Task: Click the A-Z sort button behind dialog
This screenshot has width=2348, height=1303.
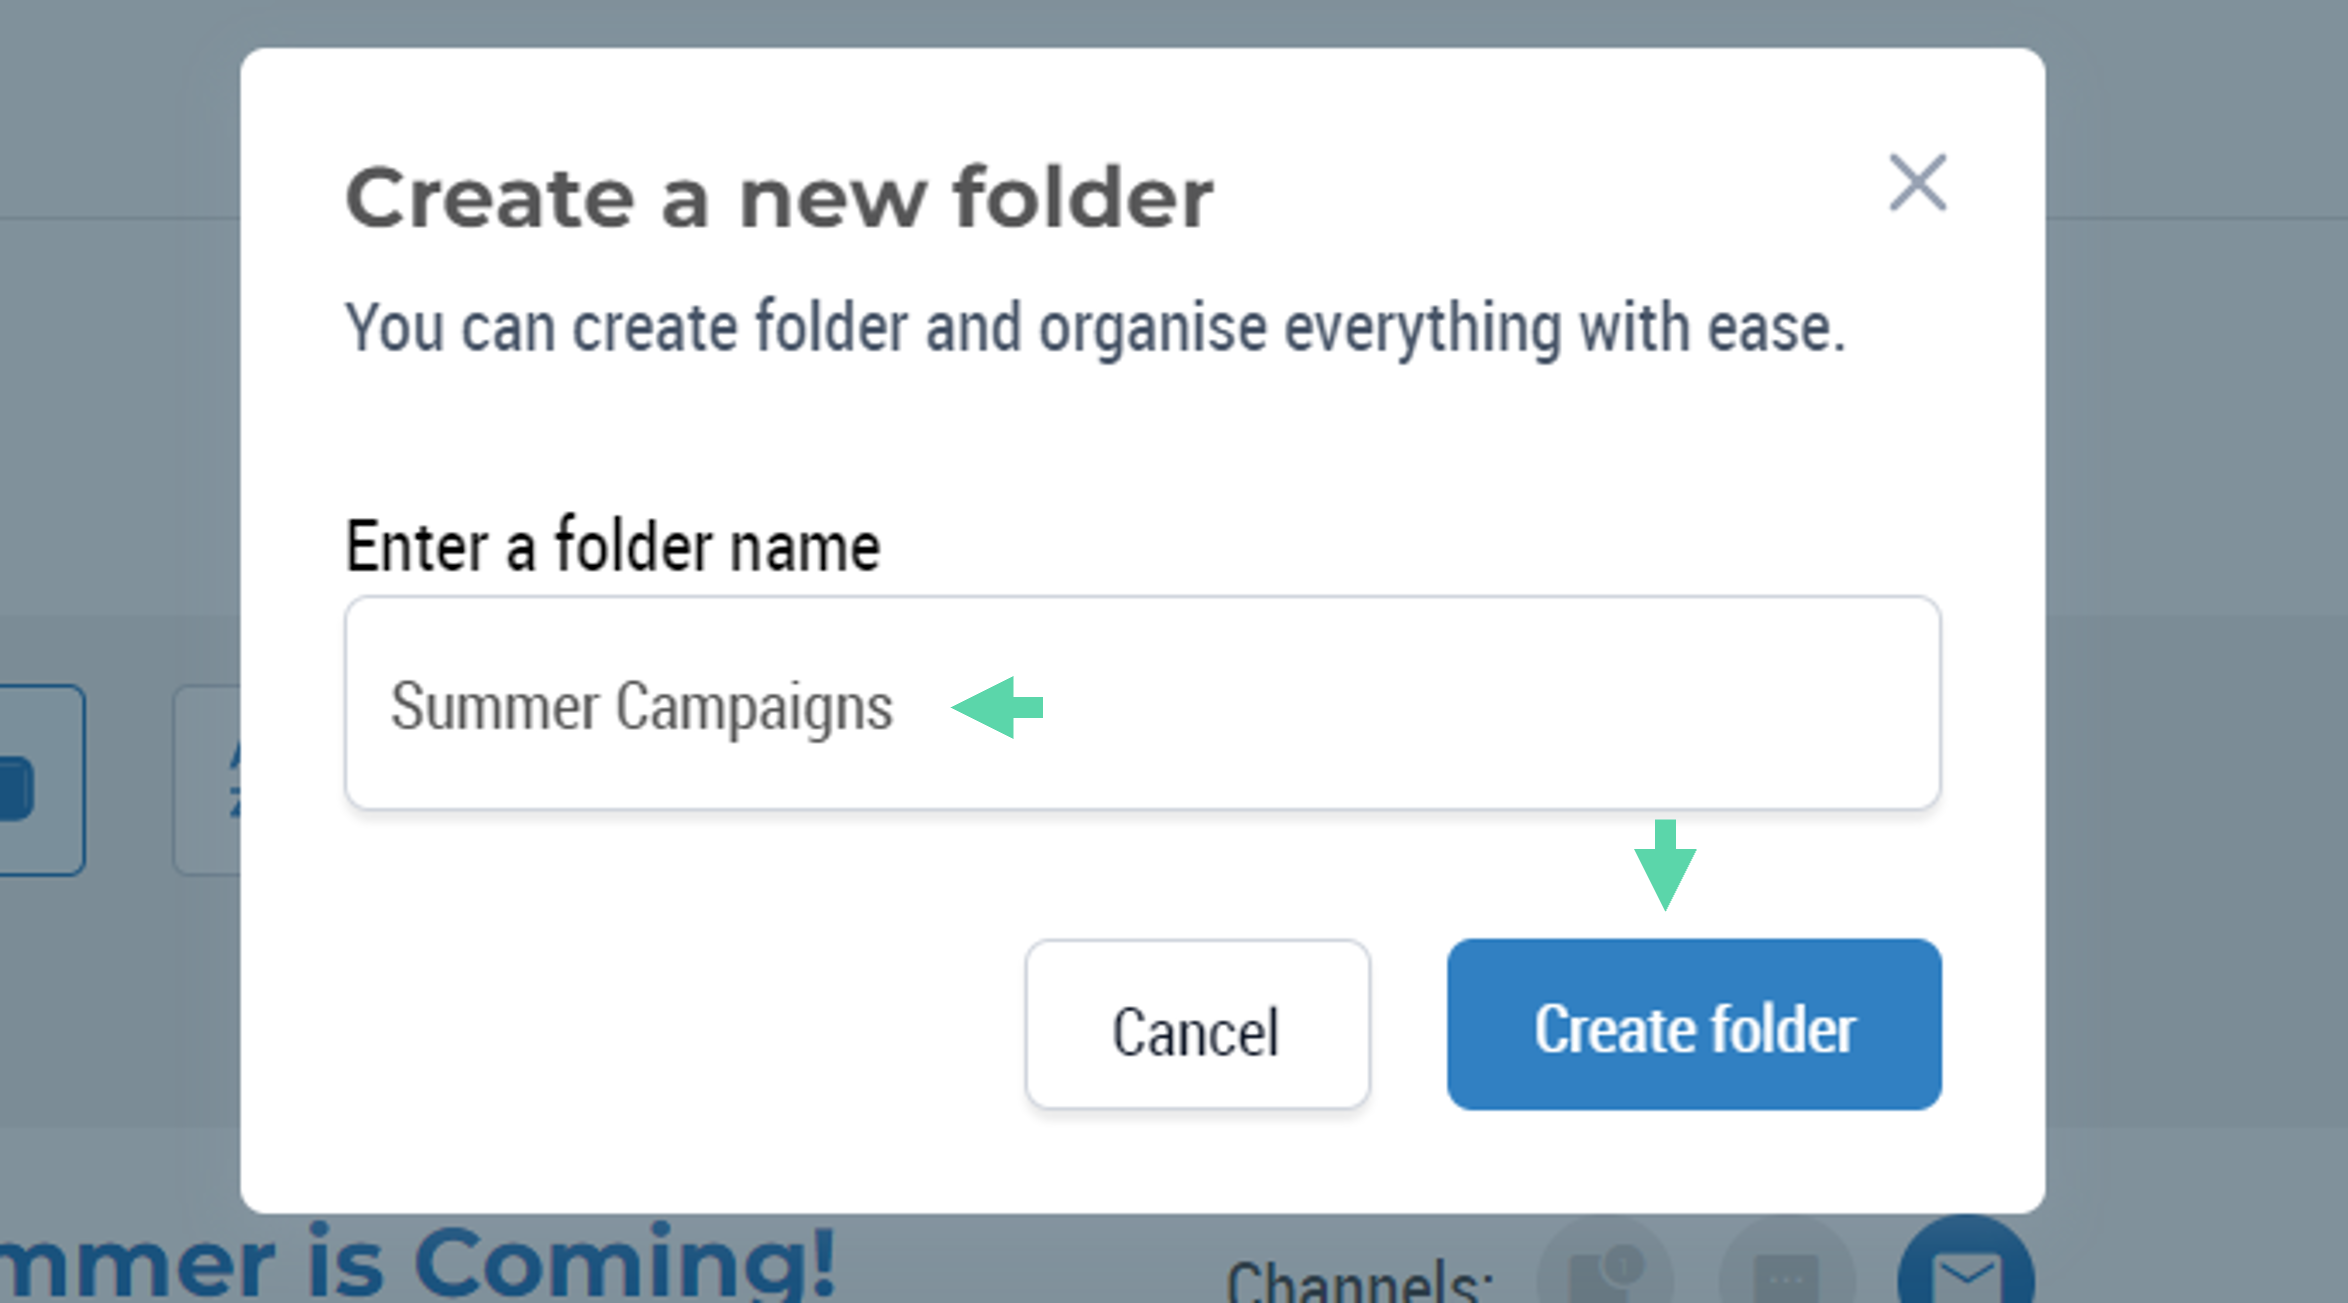Action: (207, 780)
